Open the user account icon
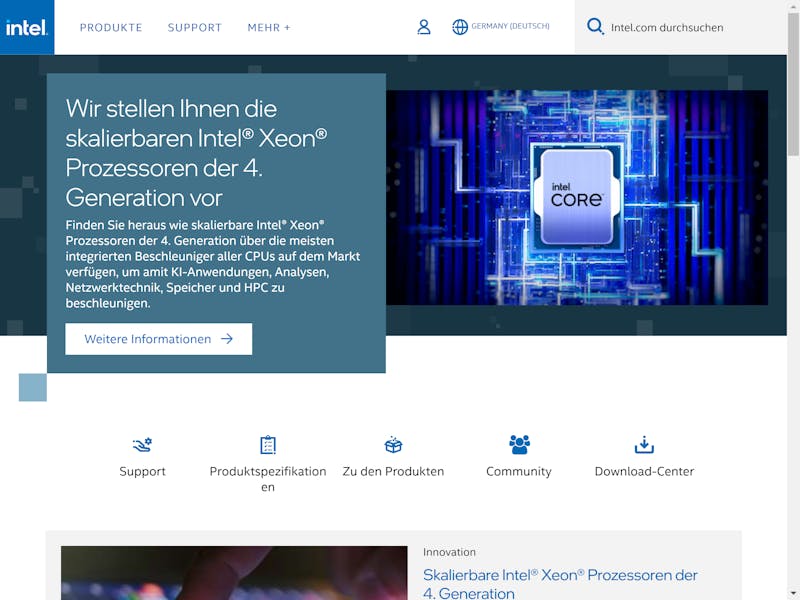The width and height of the screenshot is (800, 600). pos(423,27)
